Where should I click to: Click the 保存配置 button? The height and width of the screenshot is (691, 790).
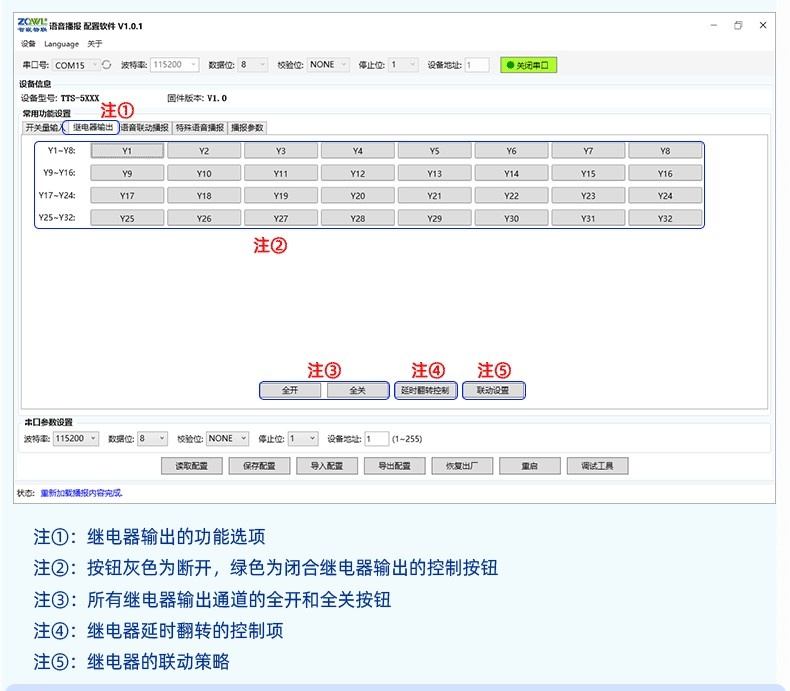click(259, 466)
